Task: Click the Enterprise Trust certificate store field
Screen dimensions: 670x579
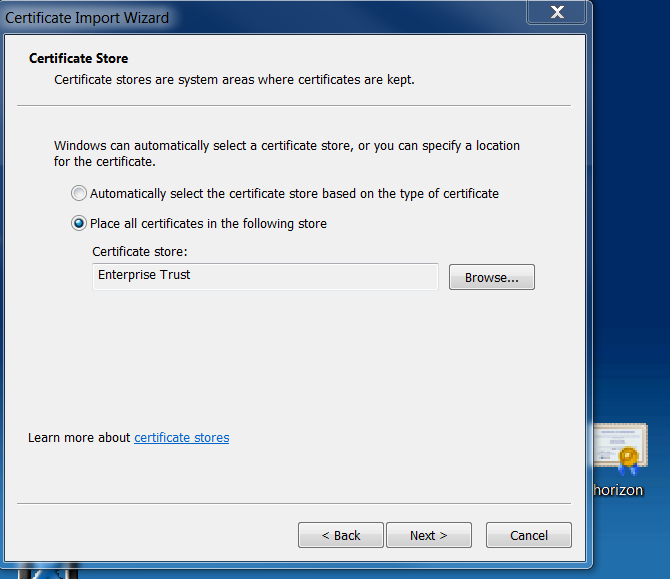Action: (265, 276)
